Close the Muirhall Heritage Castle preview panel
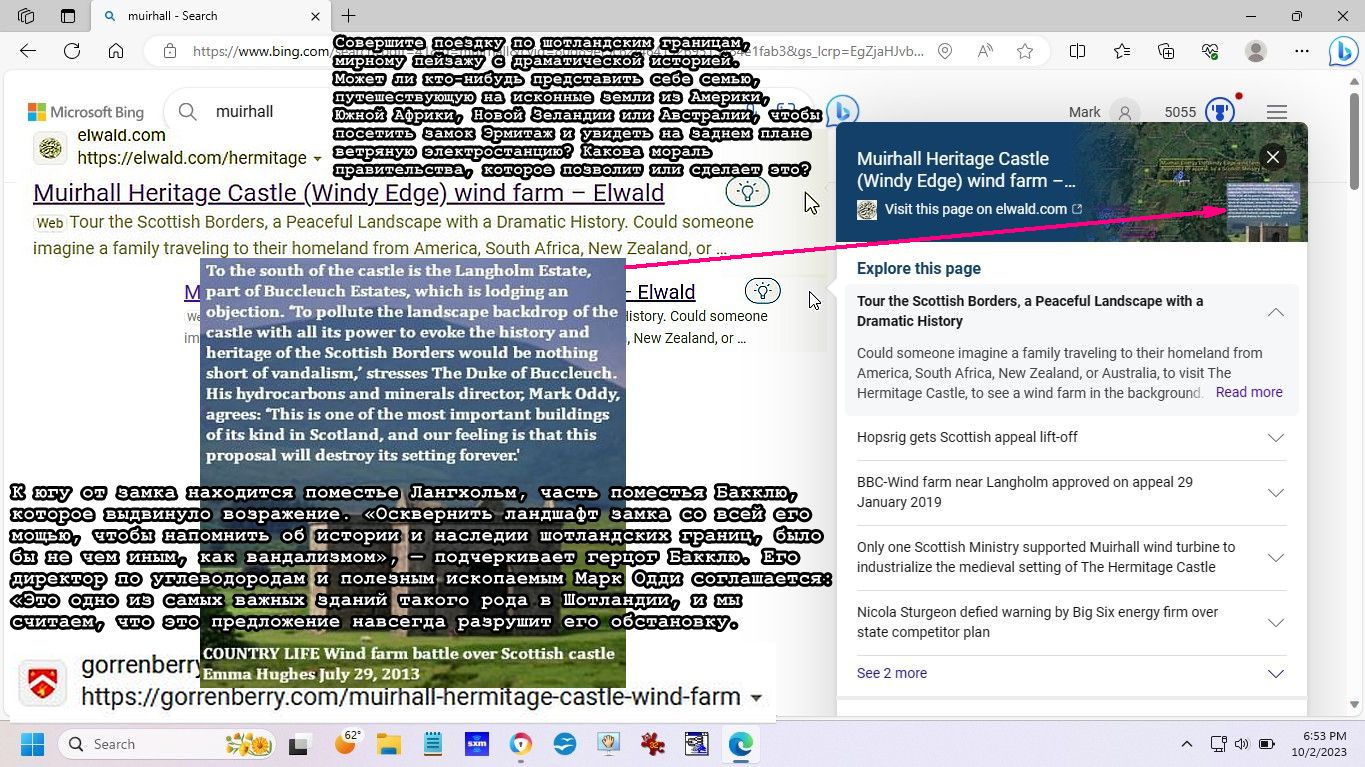1365x767 pixels. (x=1272, y=157)
